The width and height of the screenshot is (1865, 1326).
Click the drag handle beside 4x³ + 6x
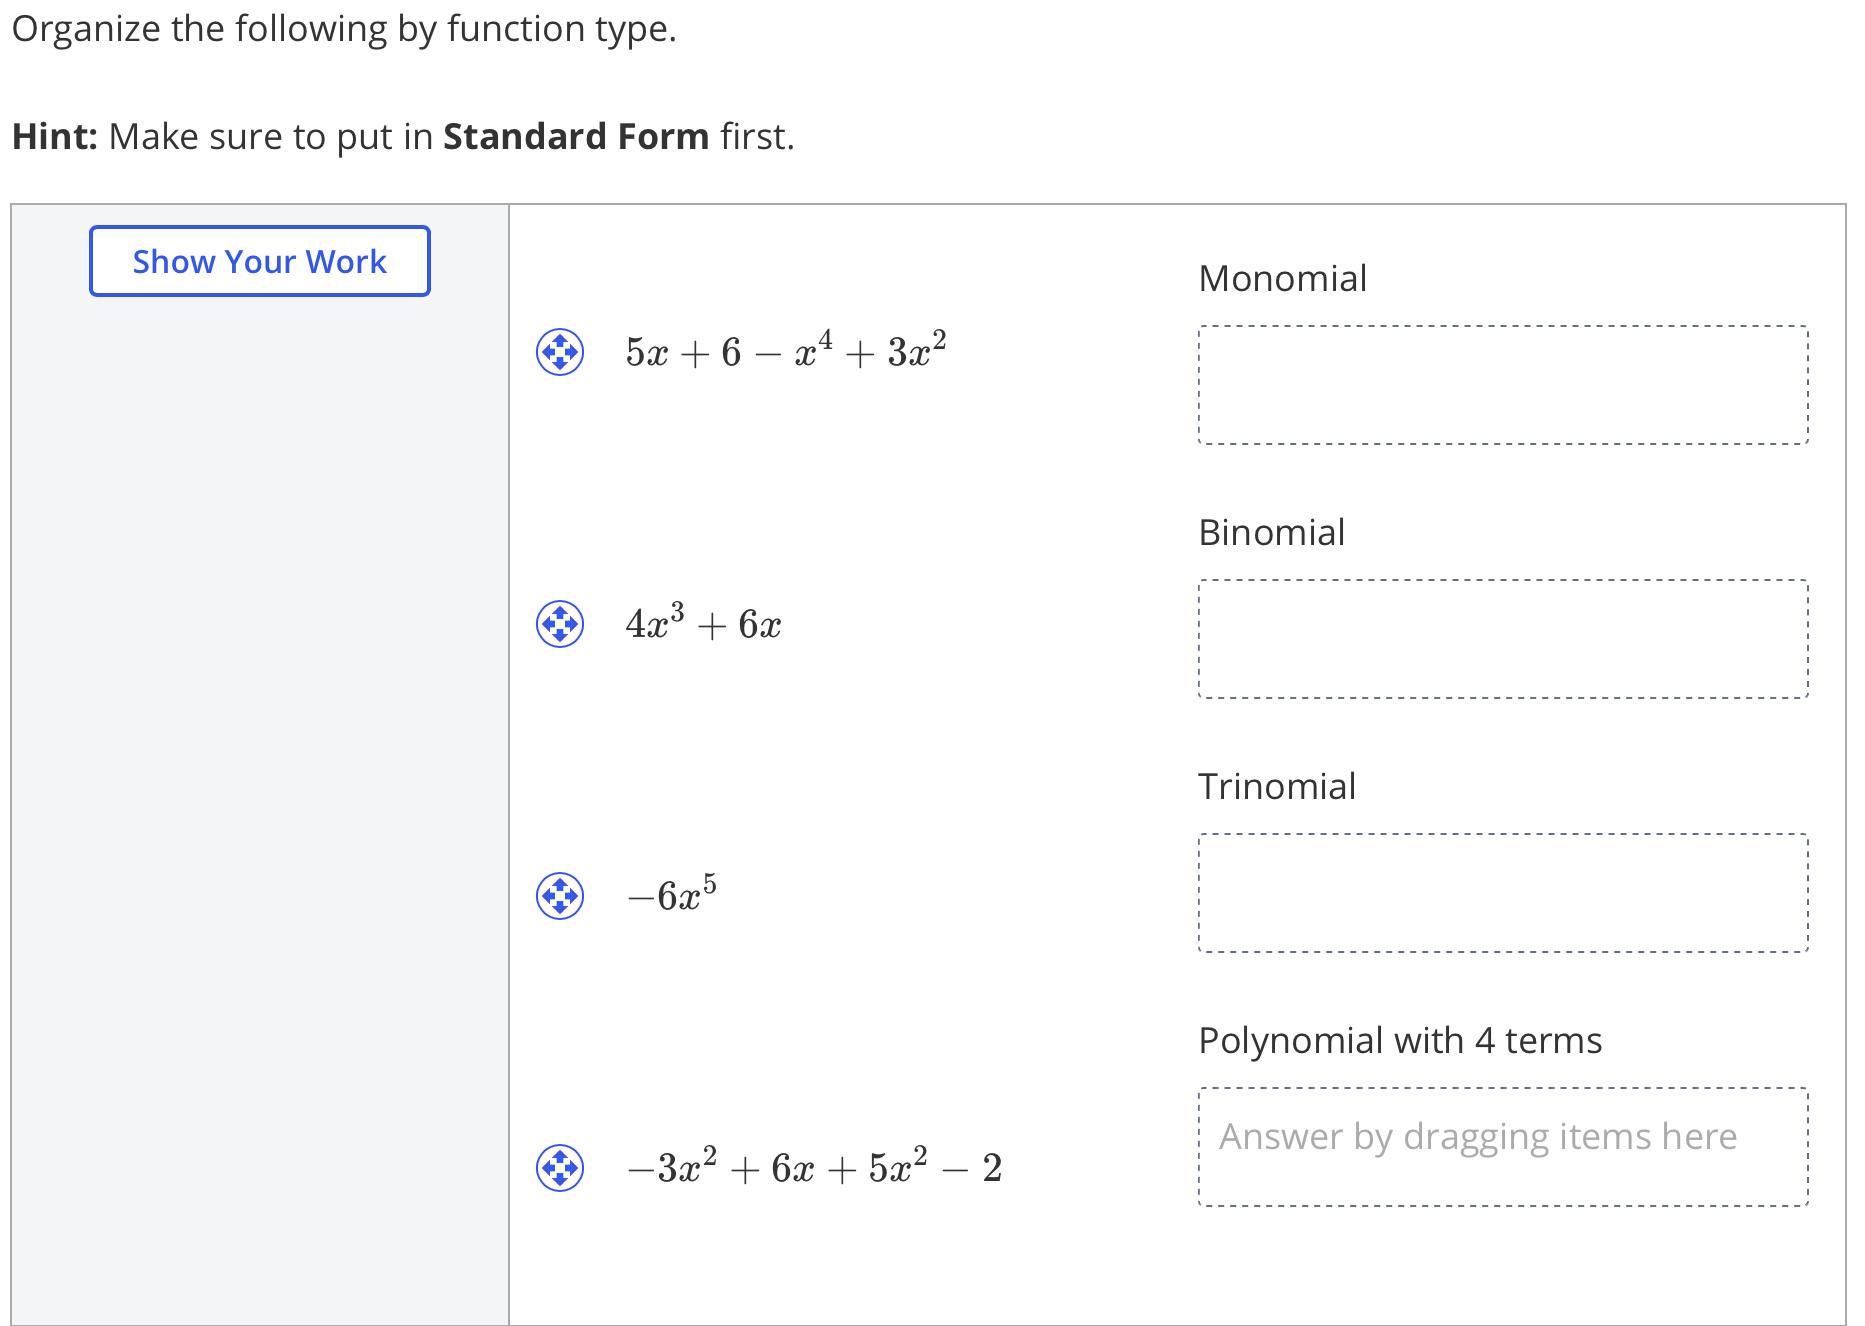560,624
